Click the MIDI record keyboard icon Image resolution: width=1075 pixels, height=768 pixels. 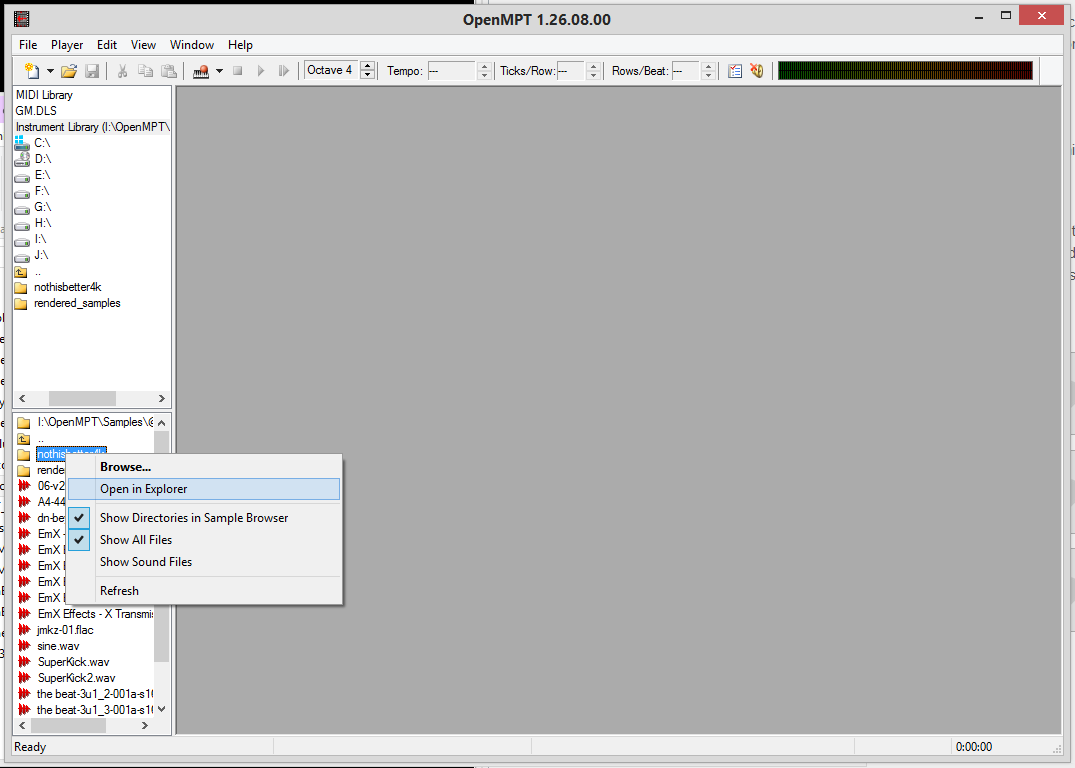[x=201, y=71]
